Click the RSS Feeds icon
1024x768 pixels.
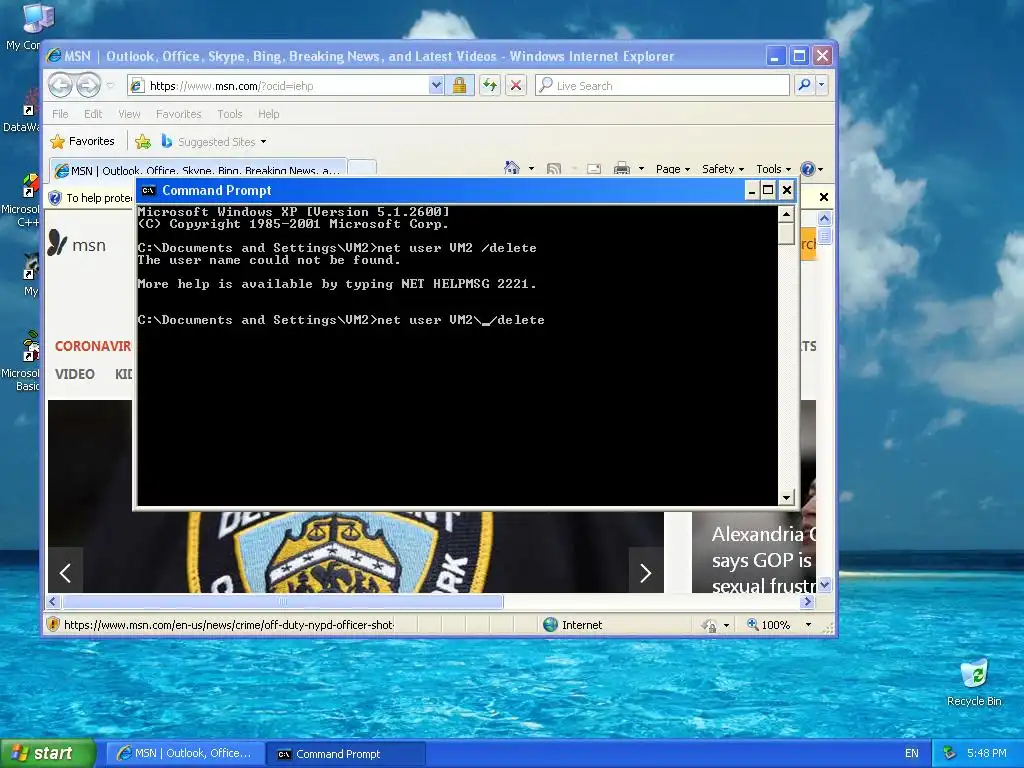(554, 168)
